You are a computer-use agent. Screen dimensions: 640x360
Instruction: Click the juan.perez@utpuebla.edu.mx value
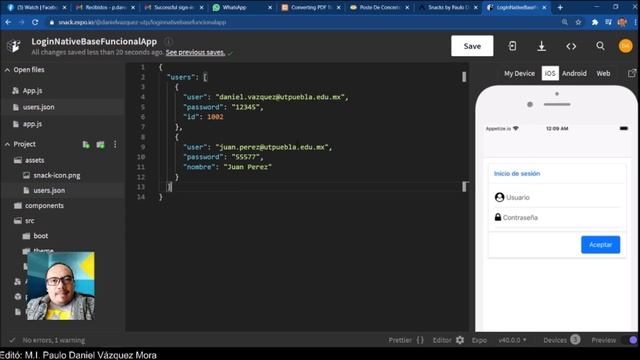coord(272,147)
